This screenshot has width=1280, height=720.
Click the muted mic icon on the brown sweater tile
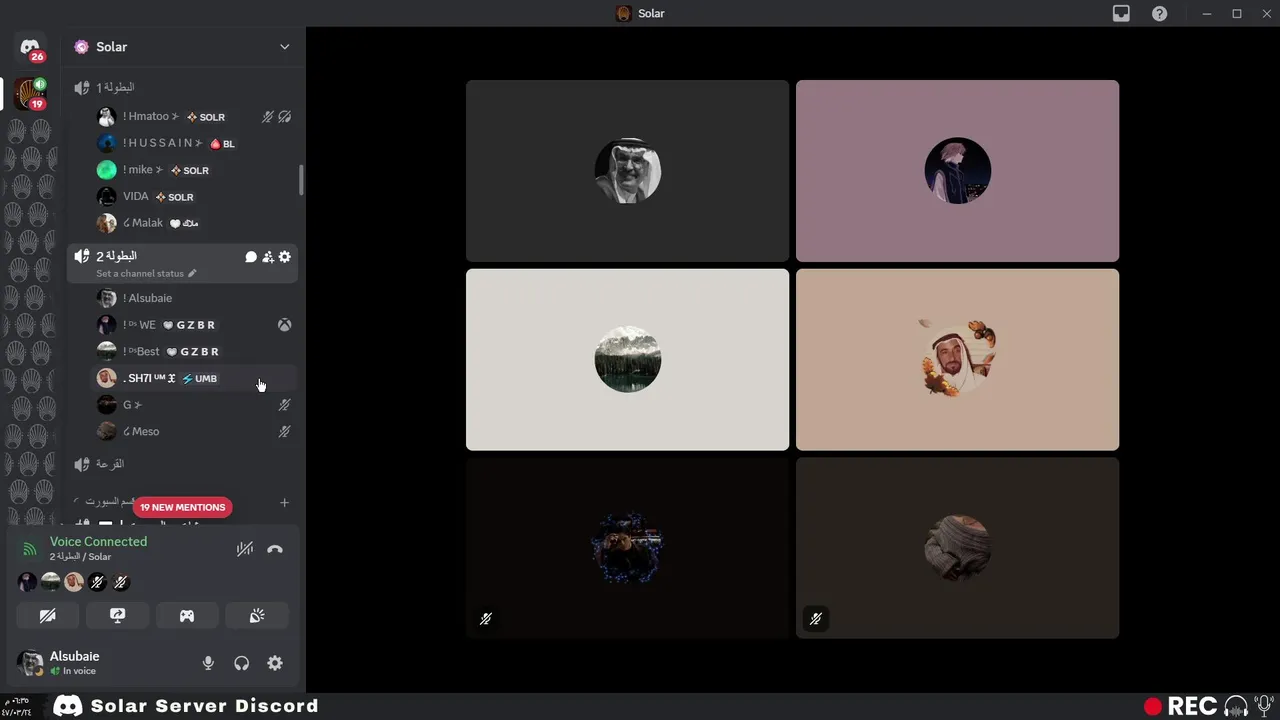(x=816, y=619)
